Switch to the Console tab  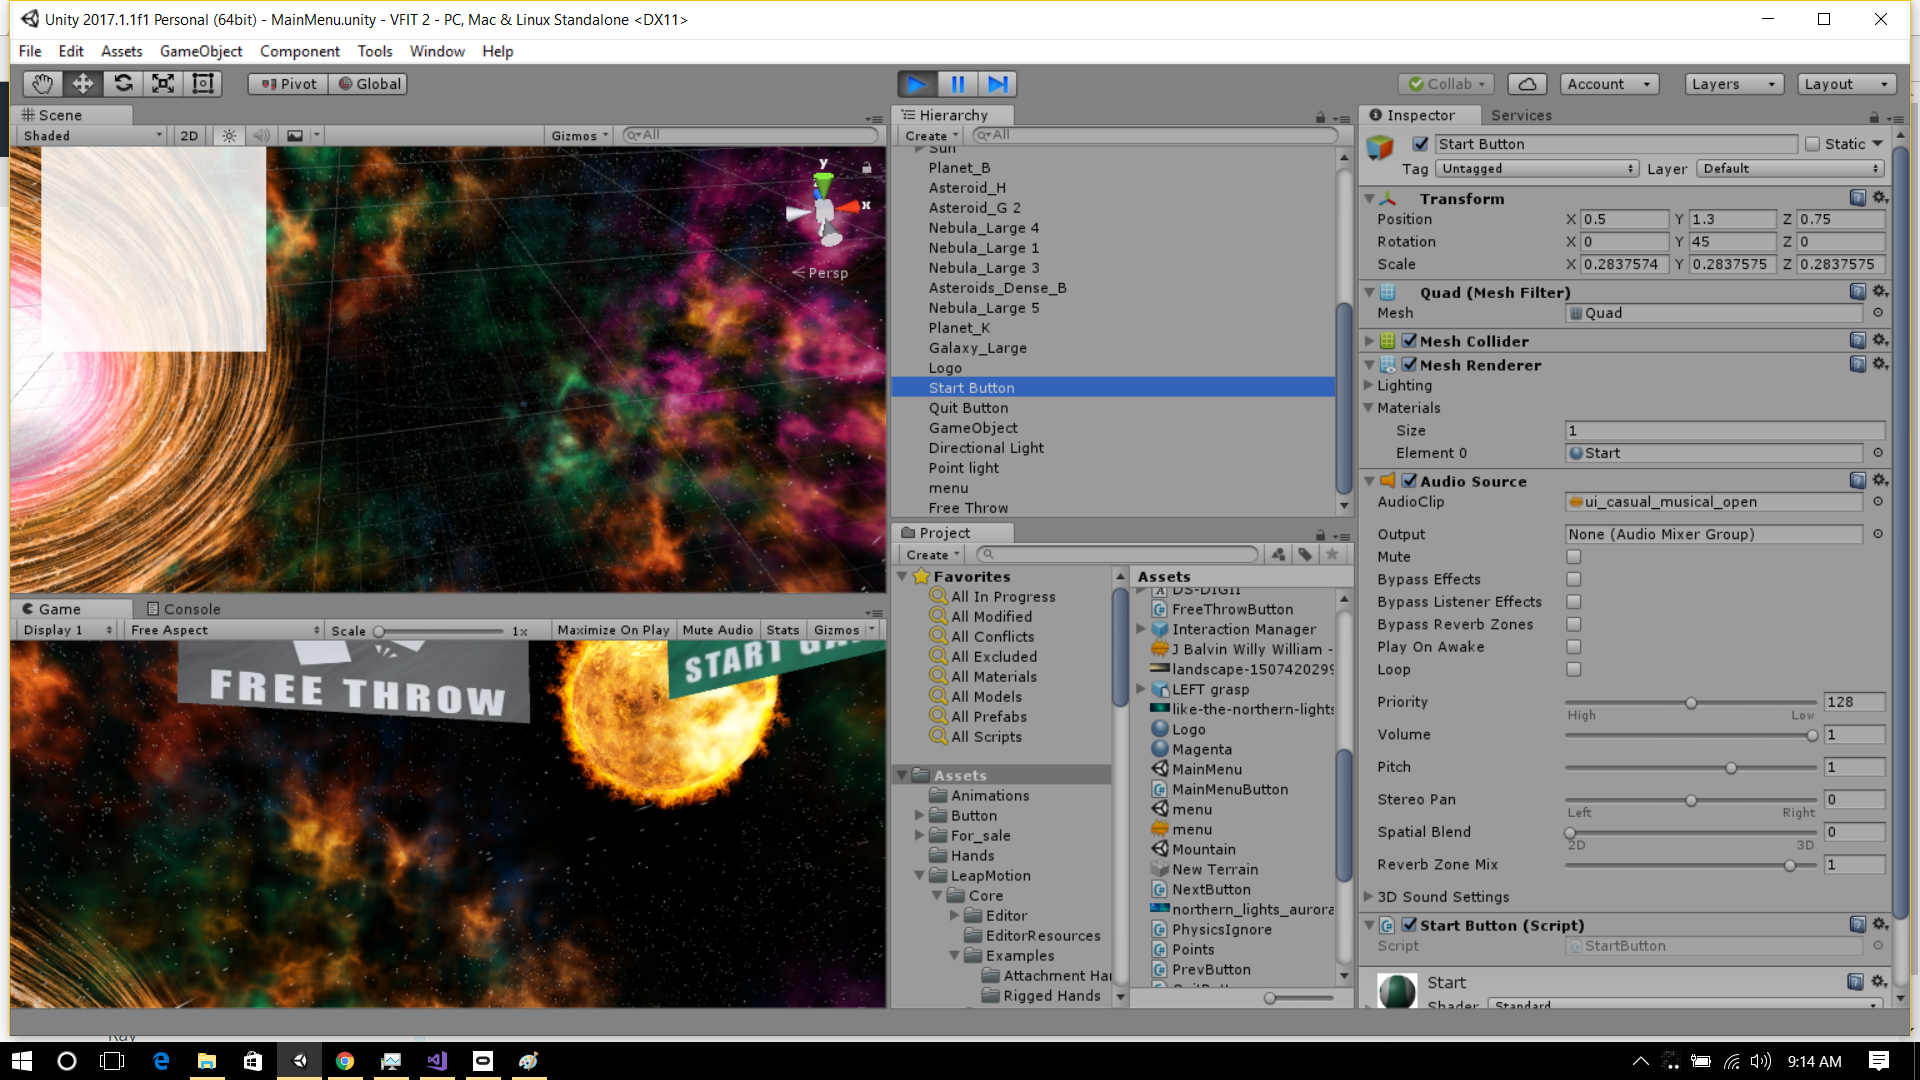click(x=184, y=609)
